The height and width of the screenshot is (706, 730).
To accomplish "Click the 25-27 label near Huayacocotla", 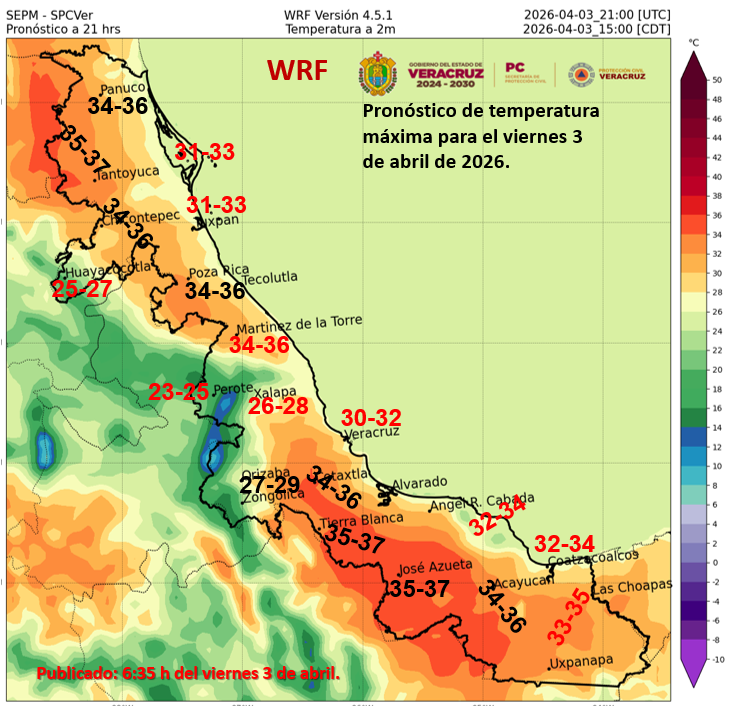I will (82, 290).
